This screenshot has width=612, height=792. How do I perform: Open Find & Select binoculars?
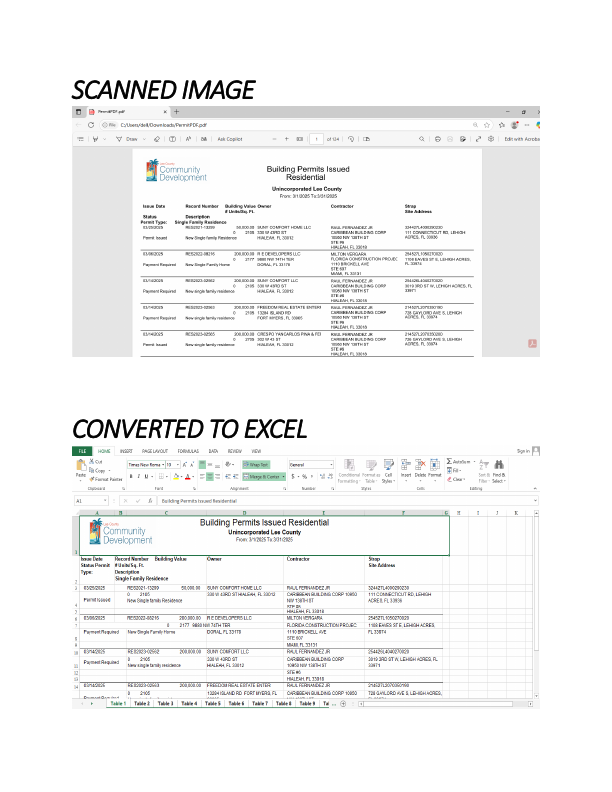tap(499, 471)
